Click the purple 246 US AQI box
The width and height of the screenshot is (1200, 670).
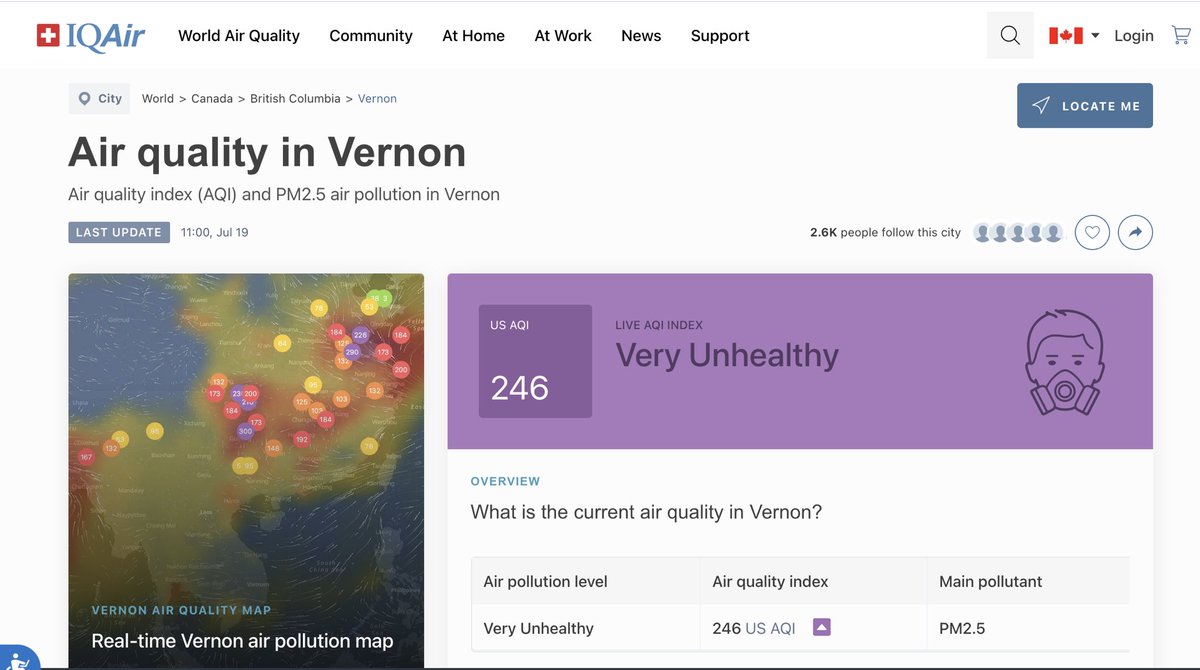click(535, 361)
